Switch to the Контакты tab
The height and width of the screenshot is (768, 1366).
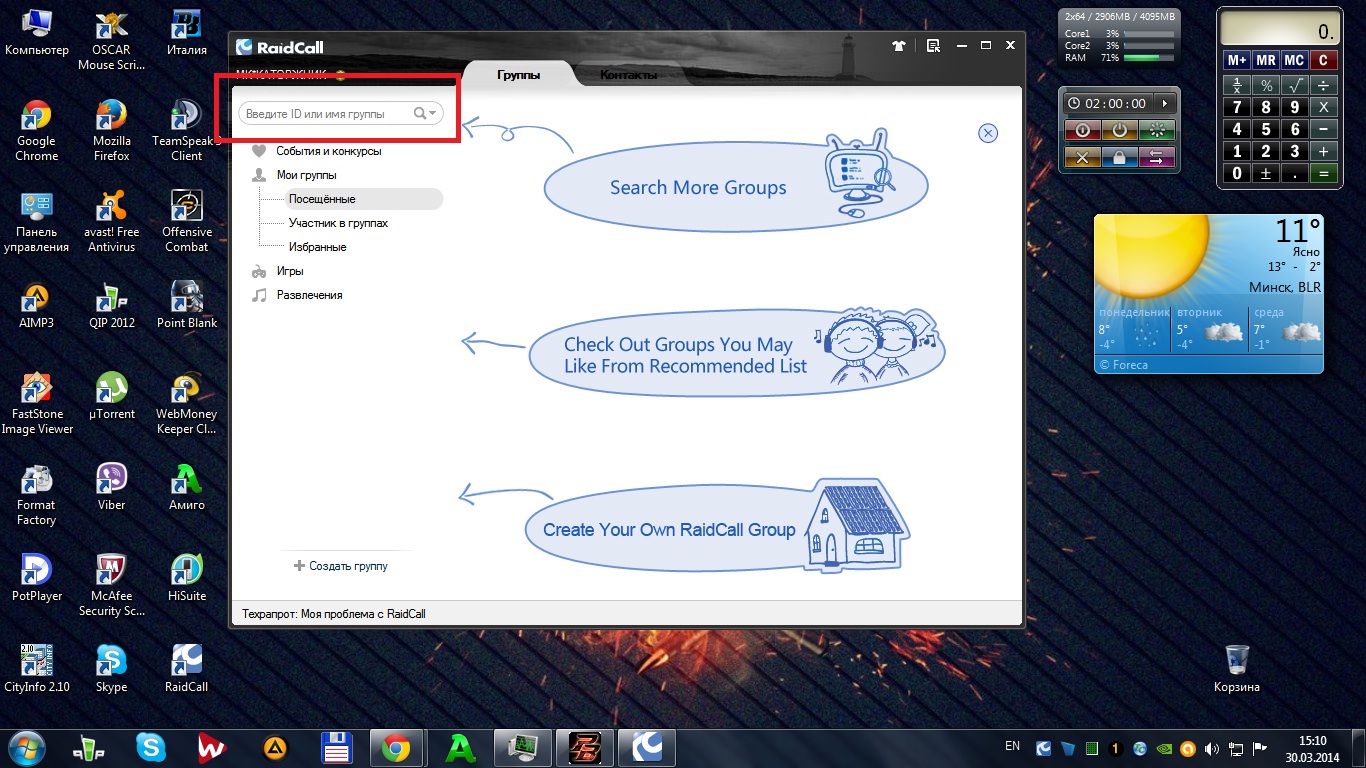point(628,76)
